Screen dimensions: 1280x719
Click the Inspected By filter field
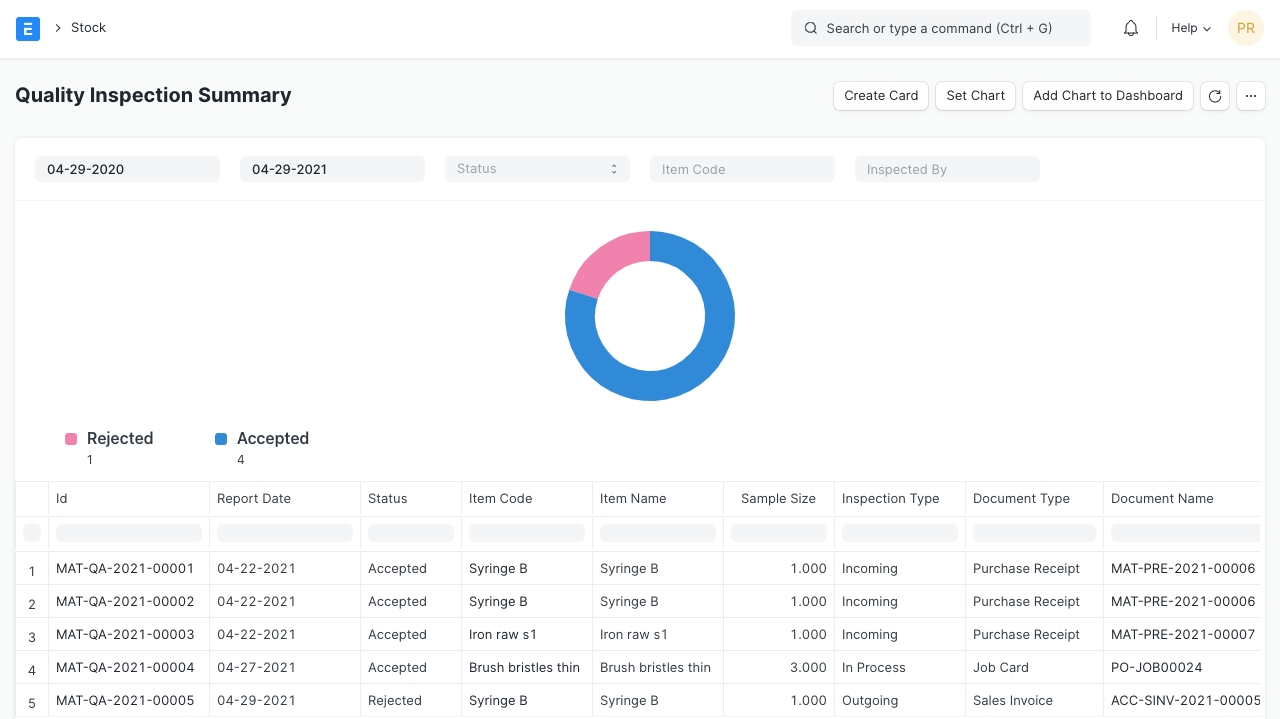947,169
